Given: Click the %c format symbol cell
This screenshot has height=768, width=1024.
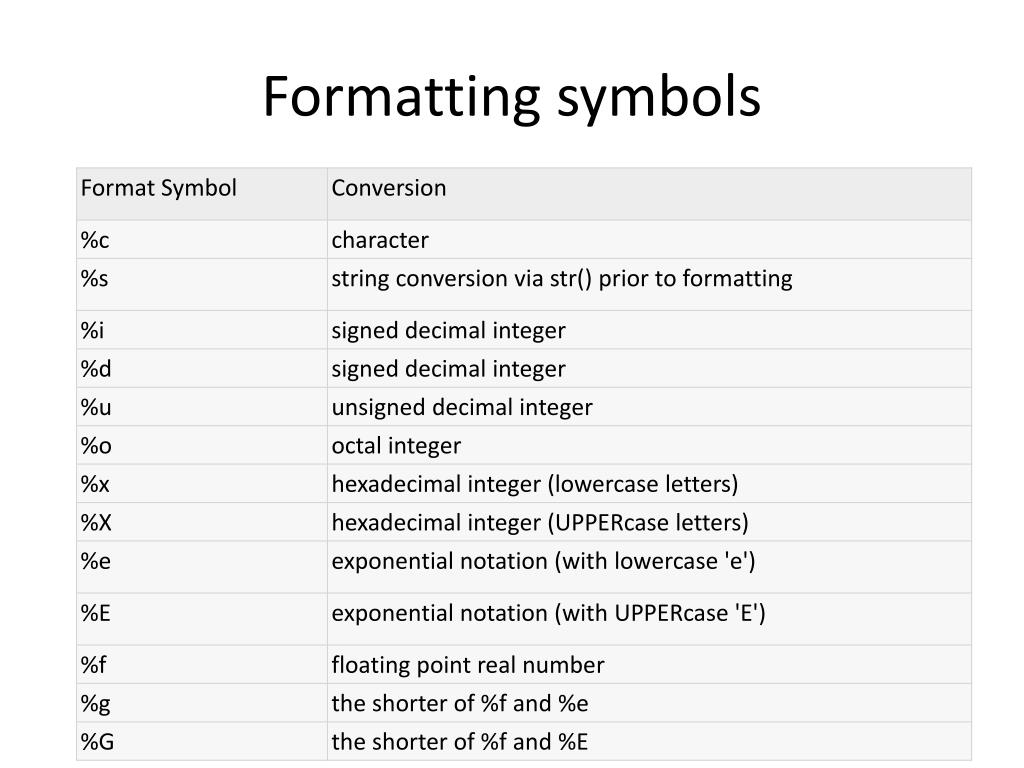Looking at the screenshot, I should (202, 240).
